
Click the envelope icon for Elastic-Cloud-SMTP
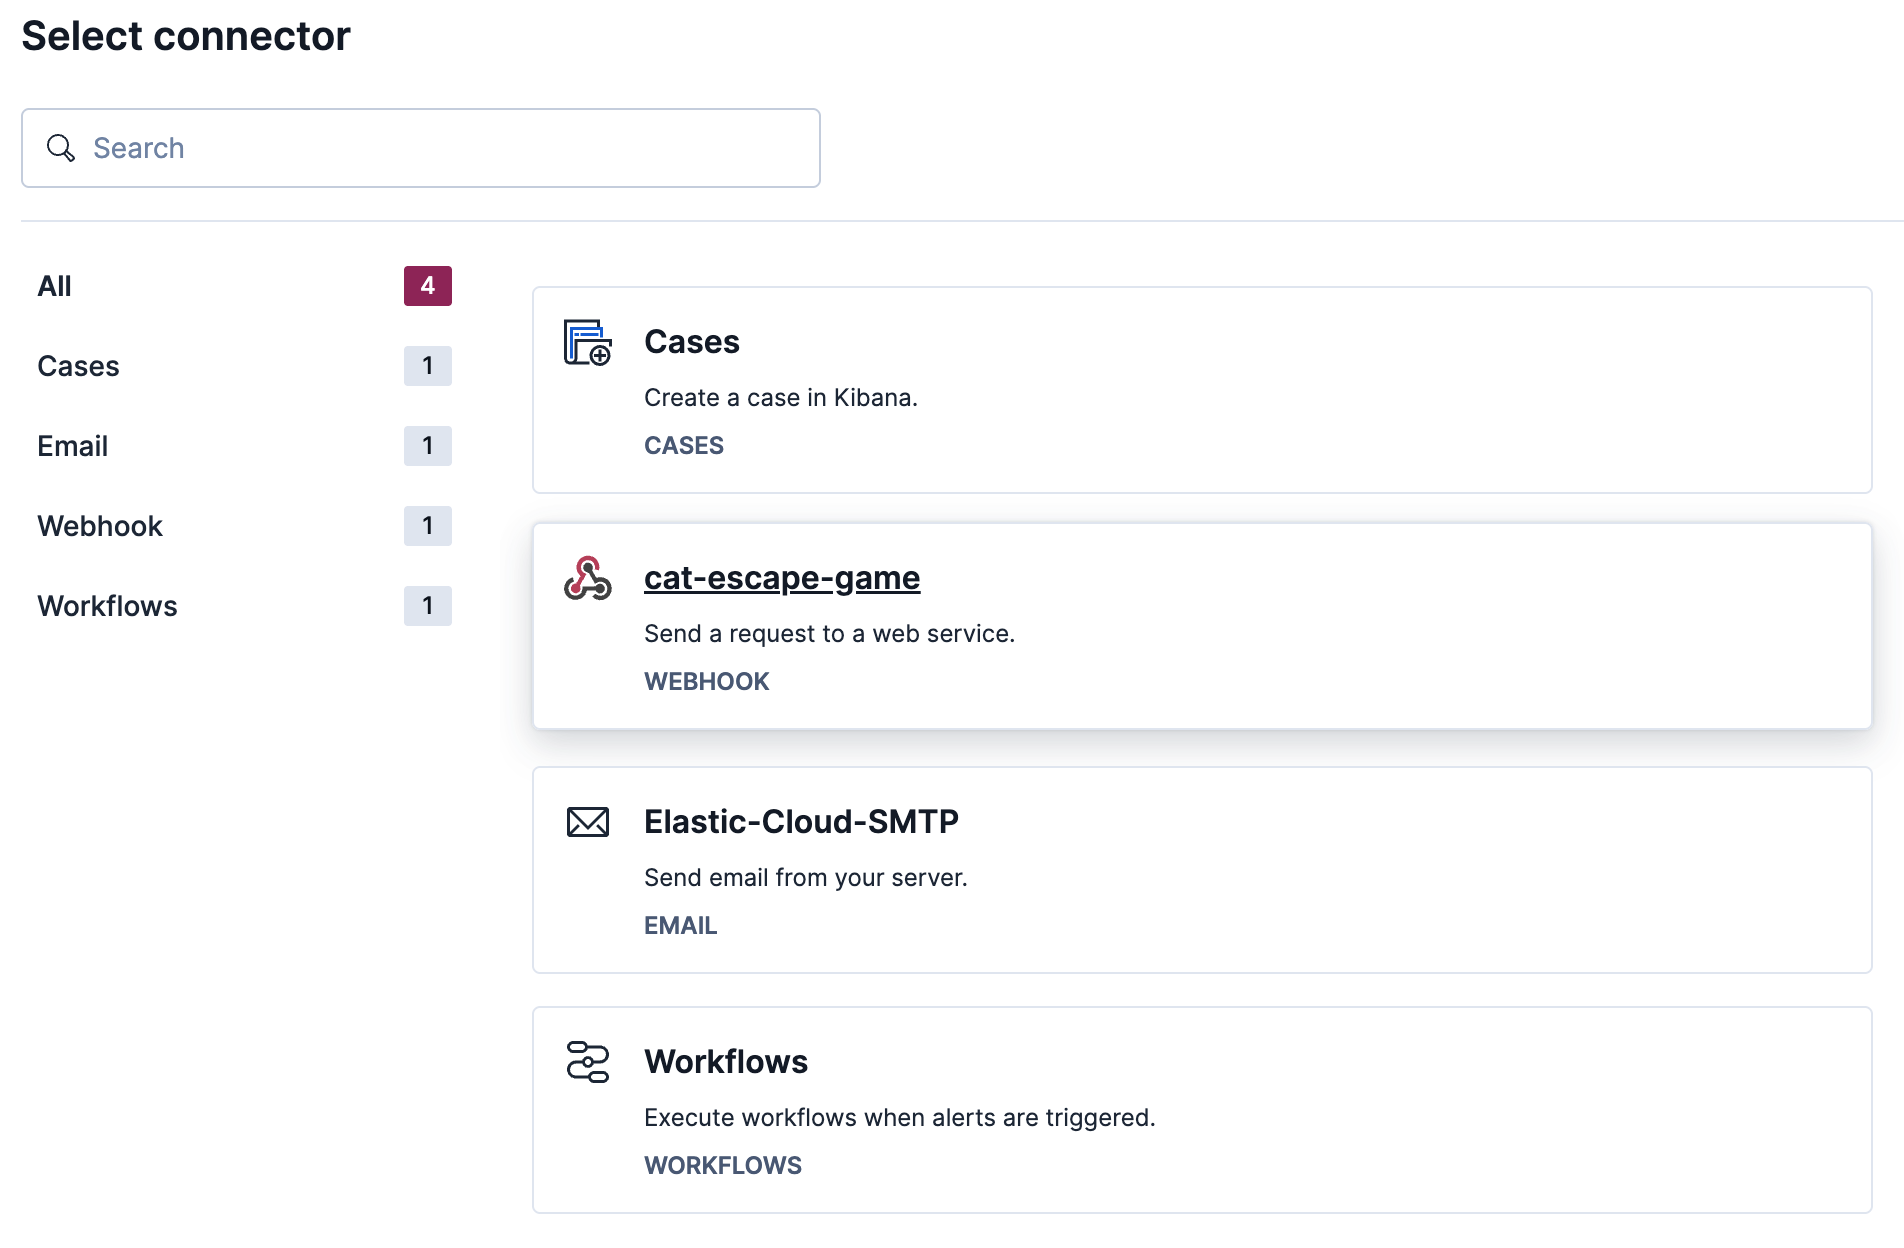(587, 822)
